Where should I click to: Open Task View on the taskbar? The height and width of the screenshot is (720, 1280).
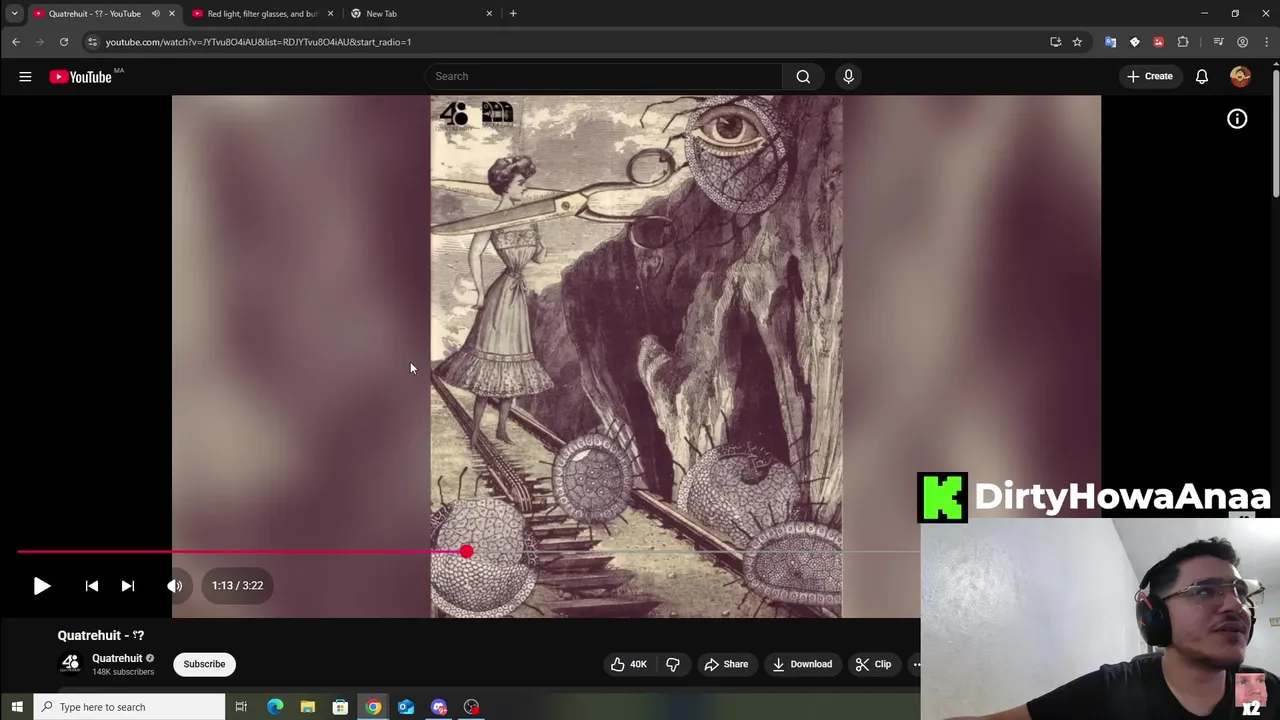click(x=241, y=707)
